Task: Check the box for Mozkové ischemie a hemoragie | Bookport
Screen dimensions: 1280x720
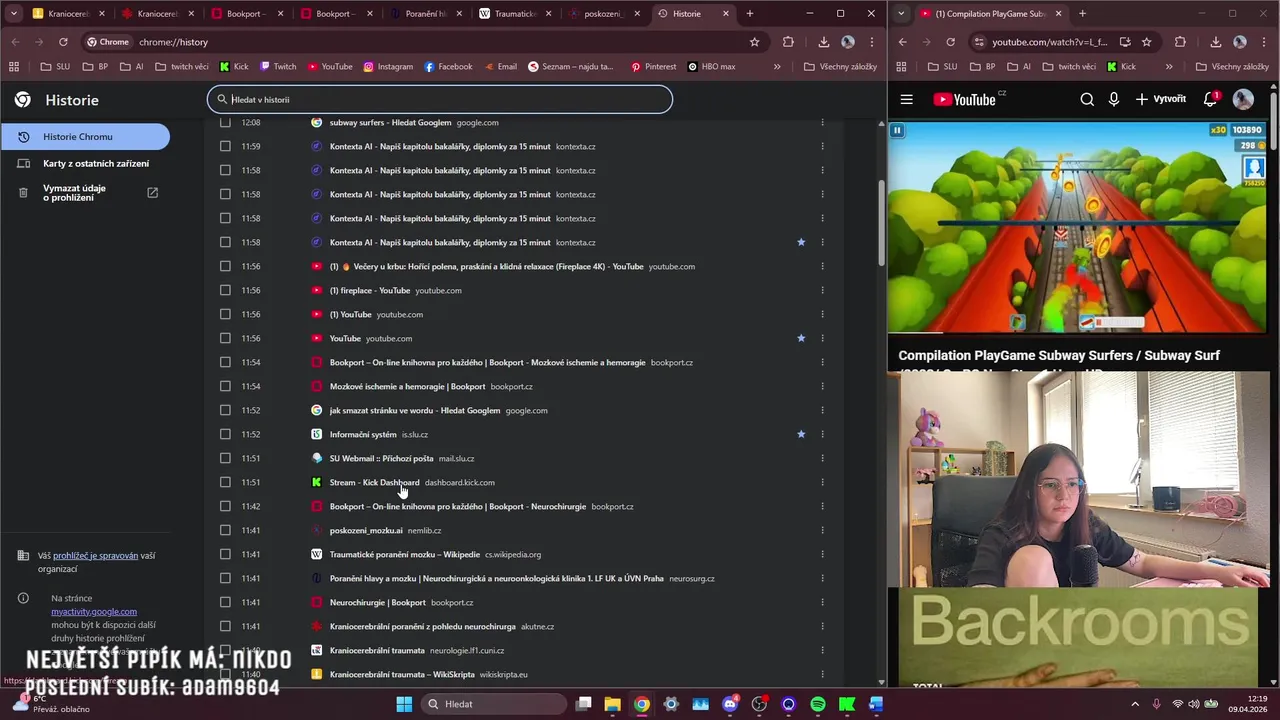Action: (x=225, y=386)
